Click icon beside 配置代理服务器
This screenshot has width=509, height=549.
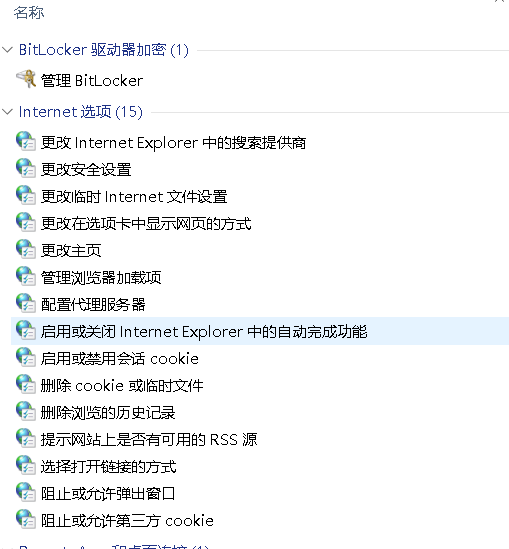tap(26, 303)
